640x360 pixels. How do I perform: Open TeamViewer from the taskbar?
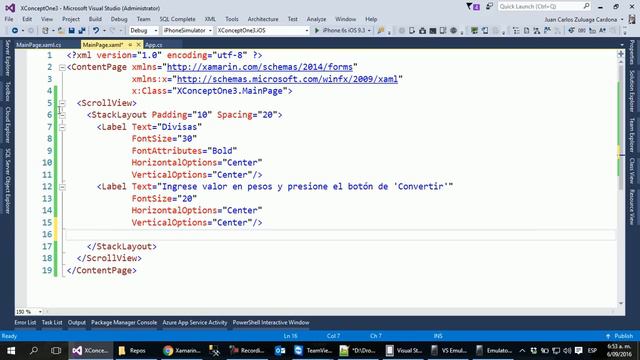click(313, 351)
